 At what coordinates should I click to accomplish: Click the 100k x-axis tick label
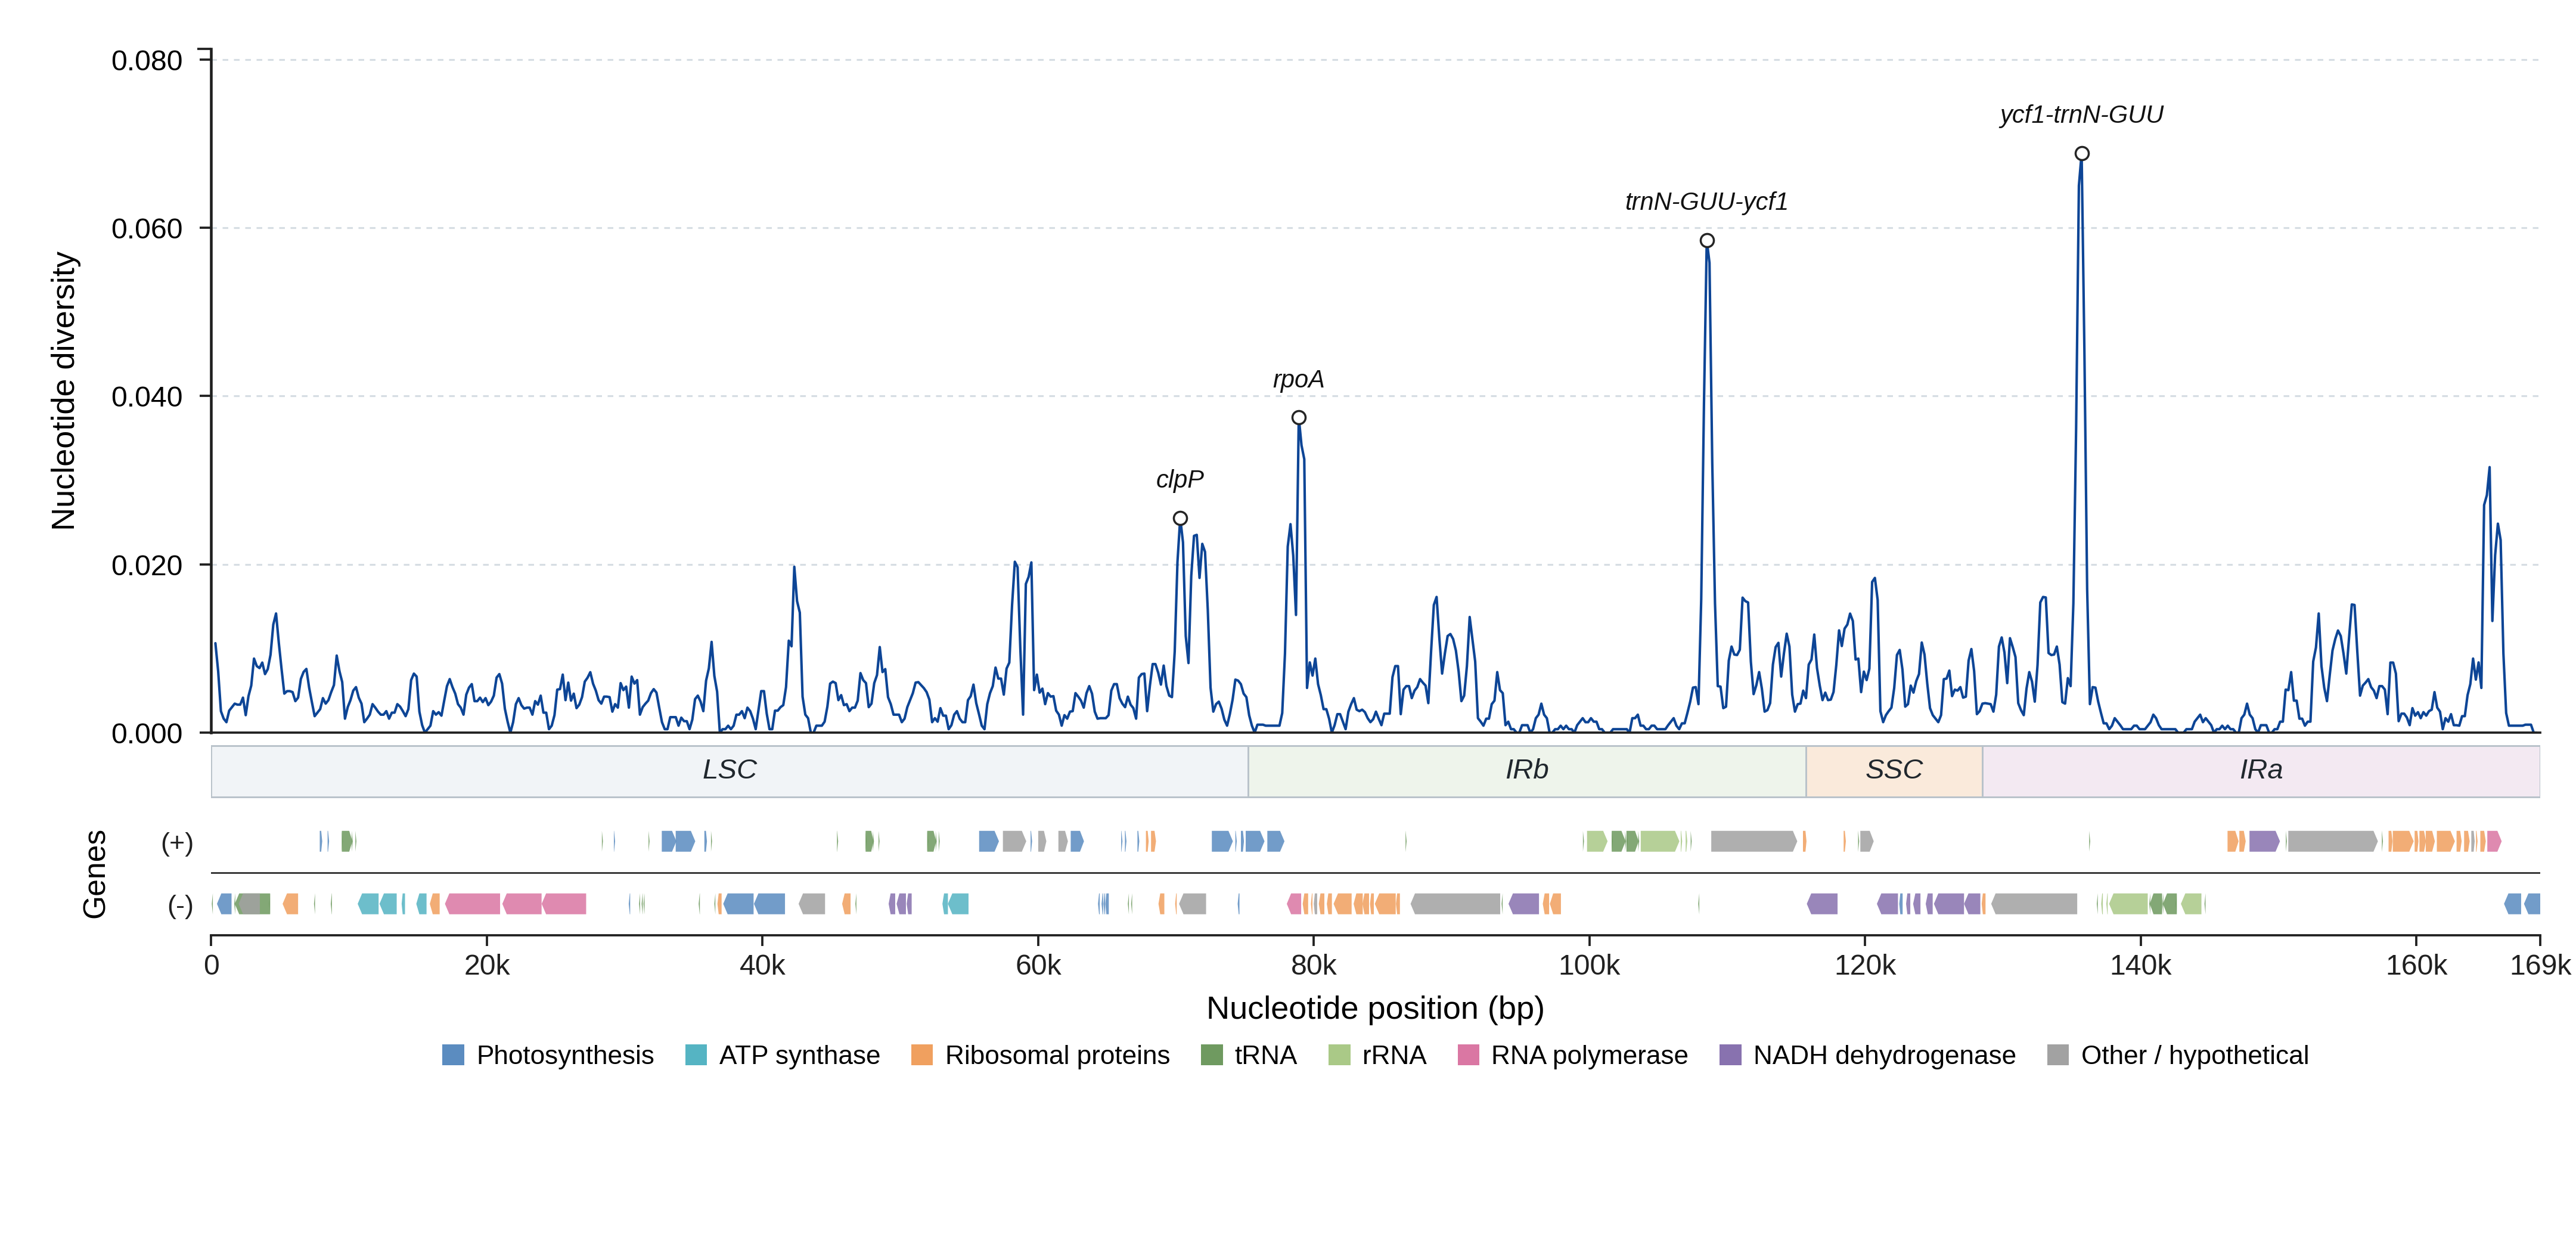[x=1589, y=966]
